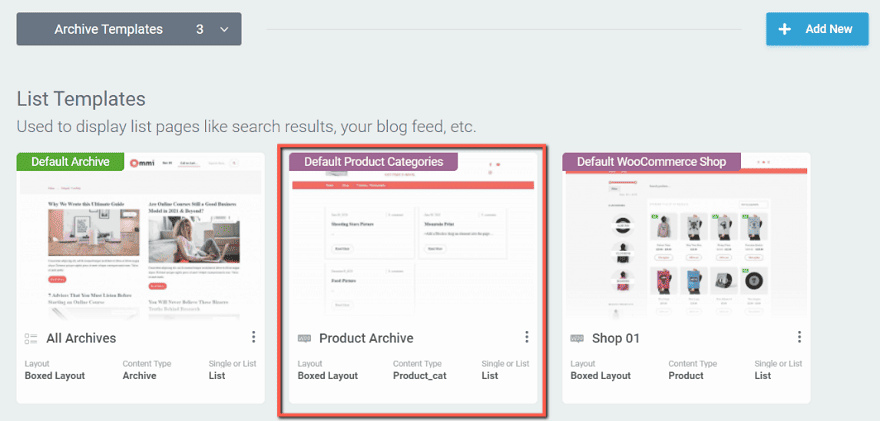Expand the Archive Templates chevron arrow
The width and height of the screenshot is (880, 421).
224,29
